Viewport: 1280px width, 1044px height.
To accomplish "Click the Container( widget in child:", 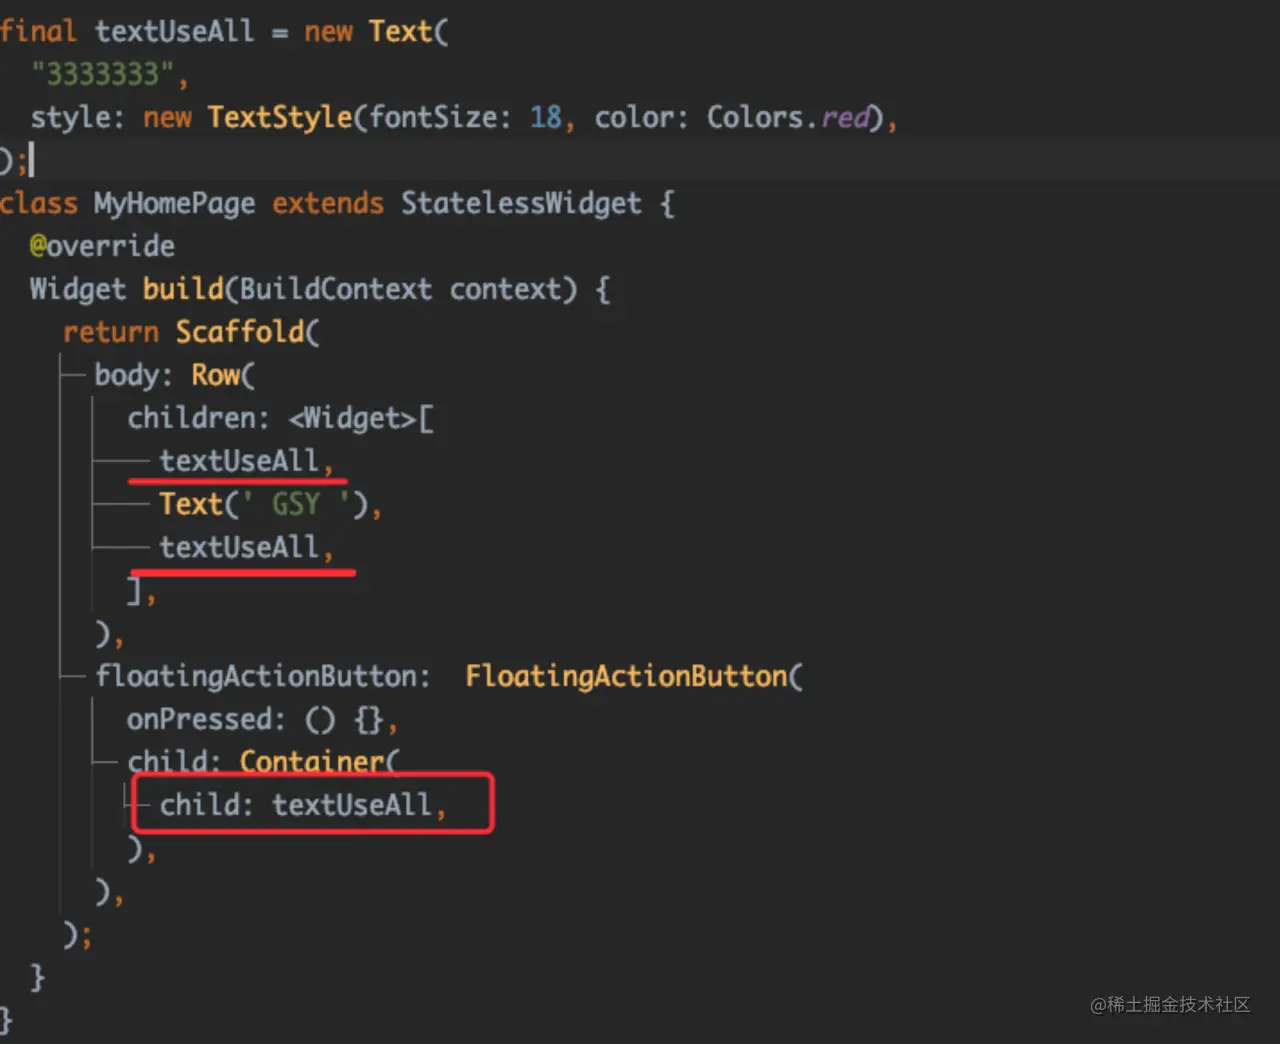I will 318,762.
